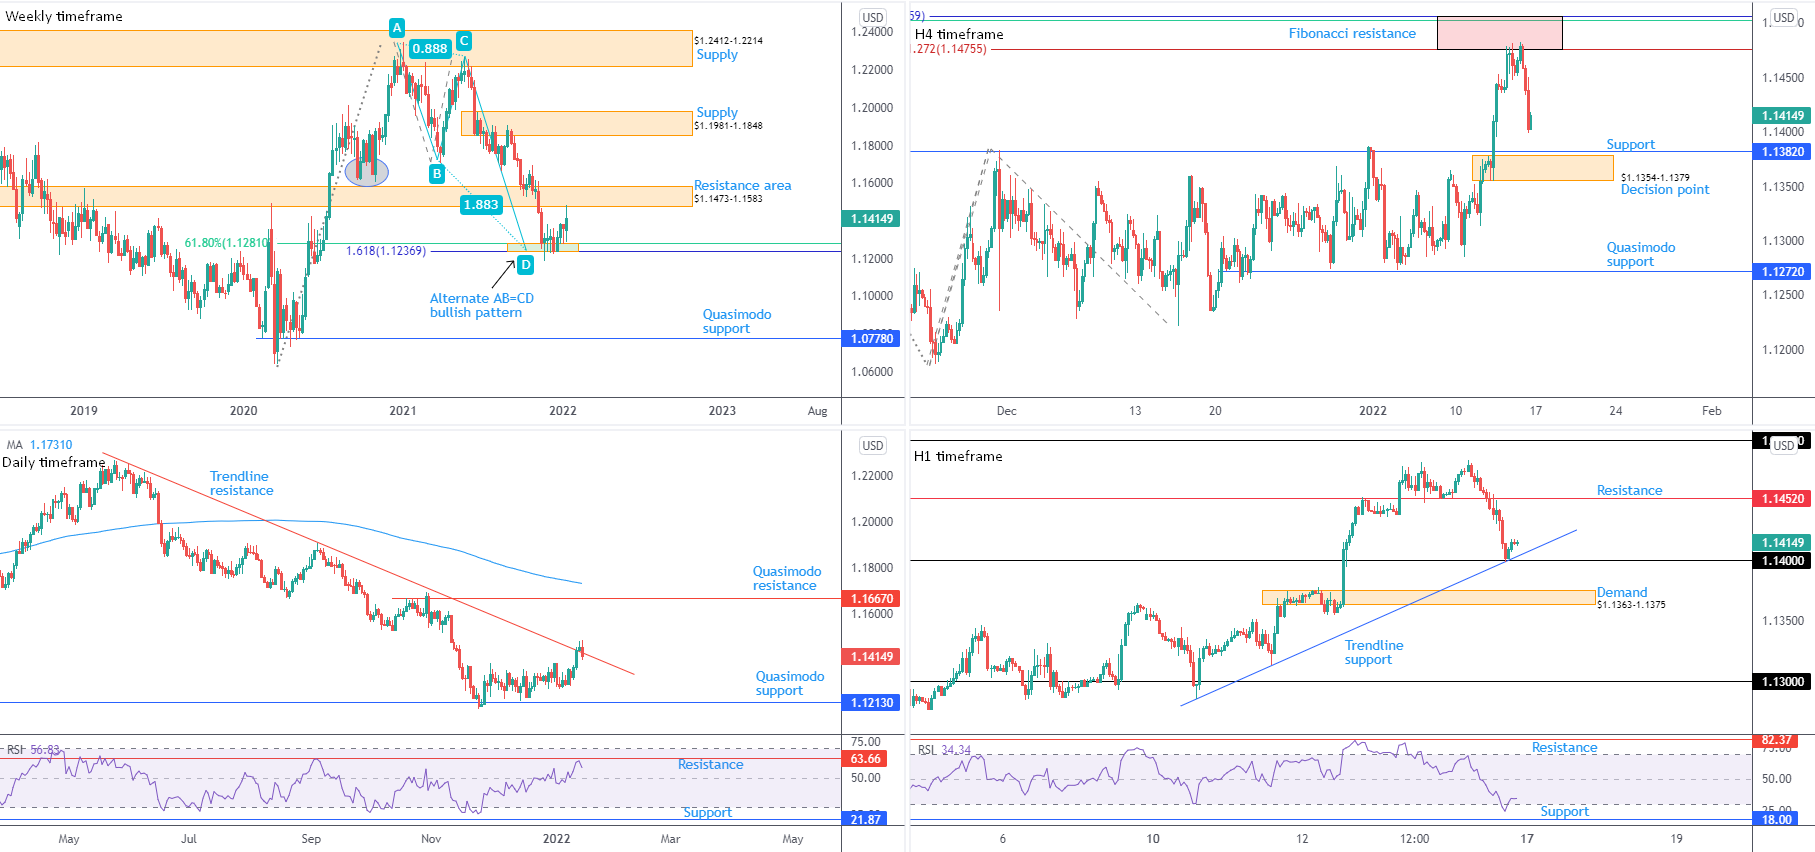Image resolution: width=1815 pixels, height=852 pixels.
Task: Click the 1.883 ratio label
Action: tap(481, 204)
